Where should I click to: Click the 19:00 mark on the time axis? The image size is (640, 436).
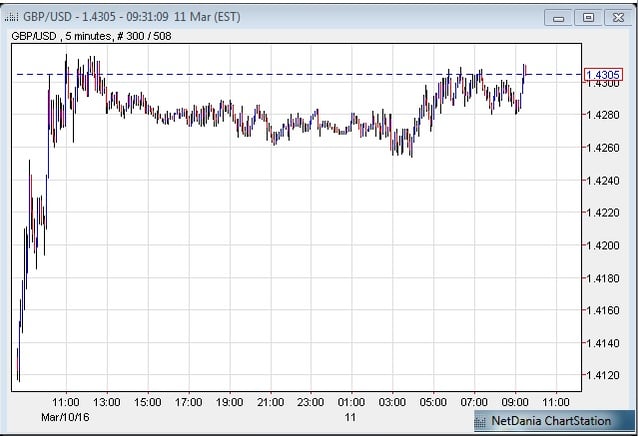(230, 401)
